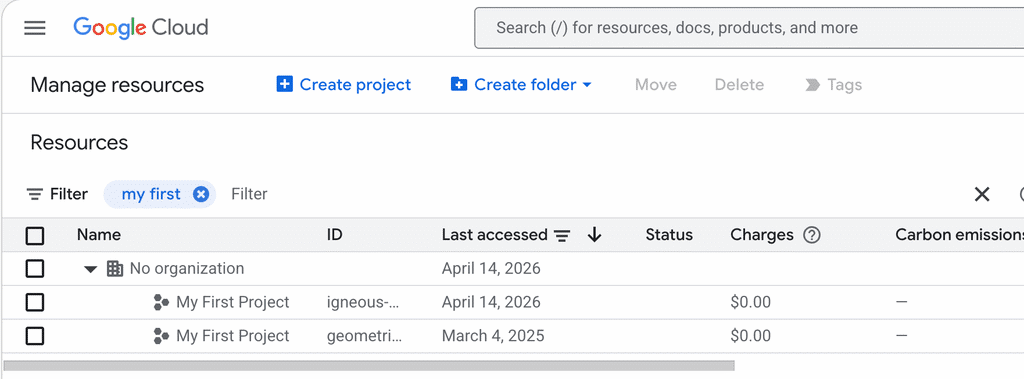The height and width of the screenshot is (379, 1024).
Task: Sort by Last accessed column header
Action: [x=494, y=235]
